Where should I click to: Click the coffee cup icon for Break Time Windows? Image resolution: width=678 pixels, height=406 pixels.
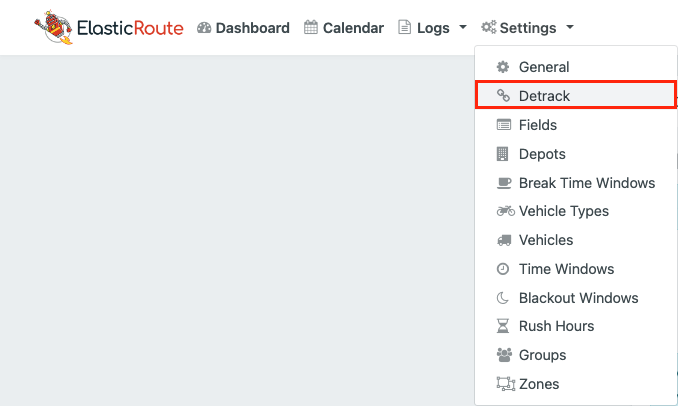coord(504,183)
